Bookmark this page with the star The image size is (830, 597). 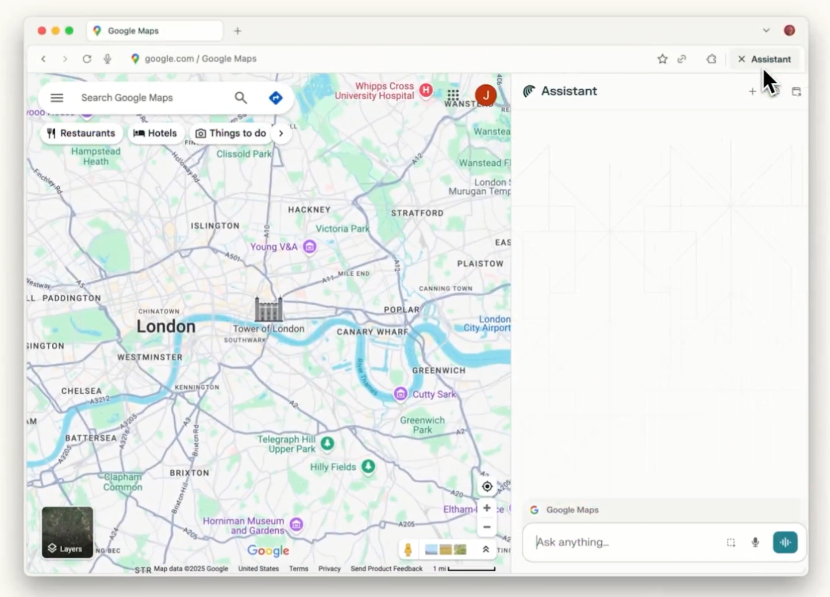pos(662,59)
